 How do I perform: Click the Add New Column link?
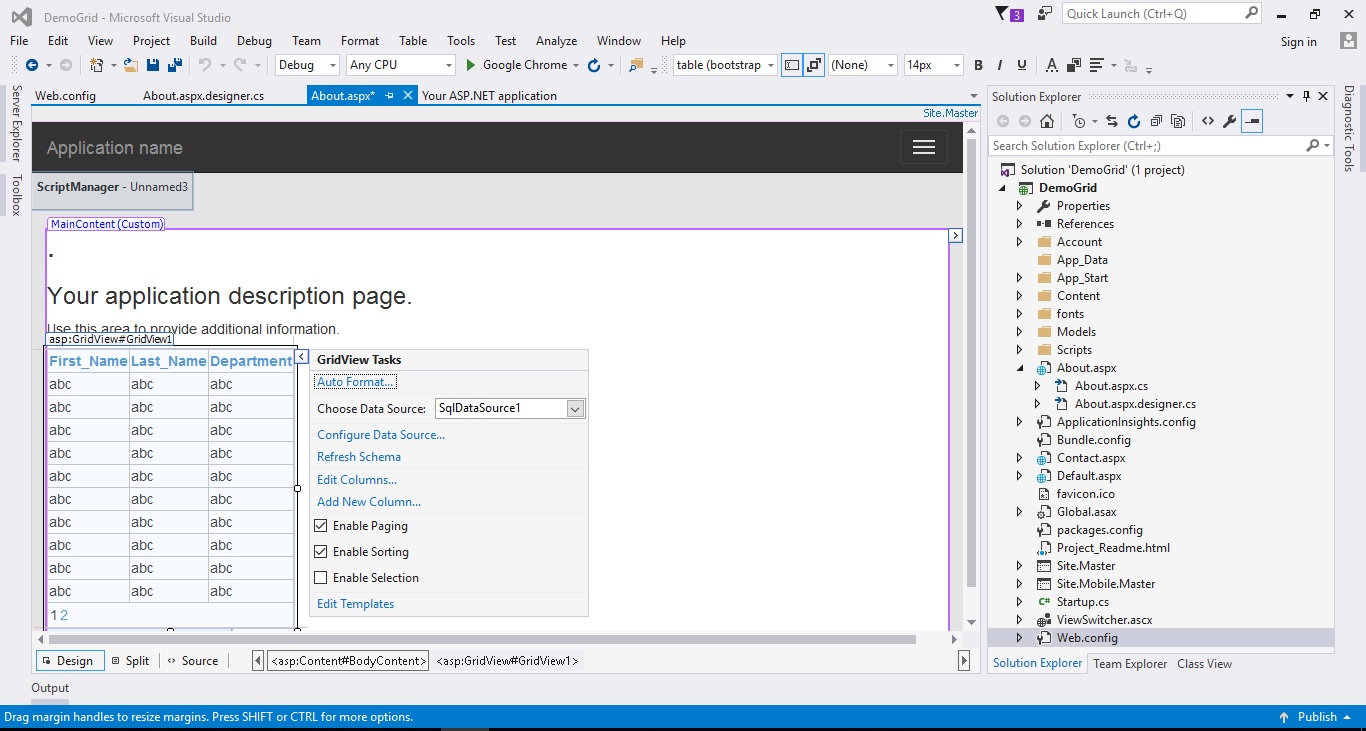369,502
